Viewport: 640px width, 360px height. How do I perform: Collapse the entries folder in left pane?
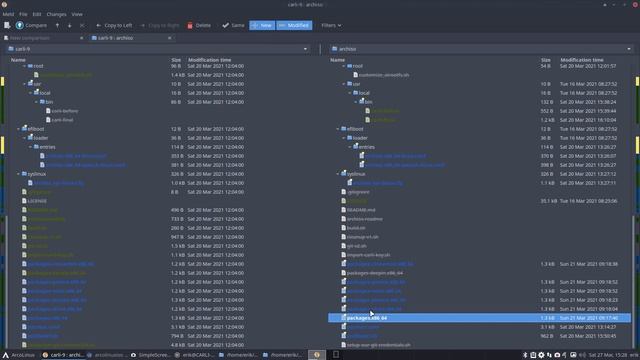point(31,147)
